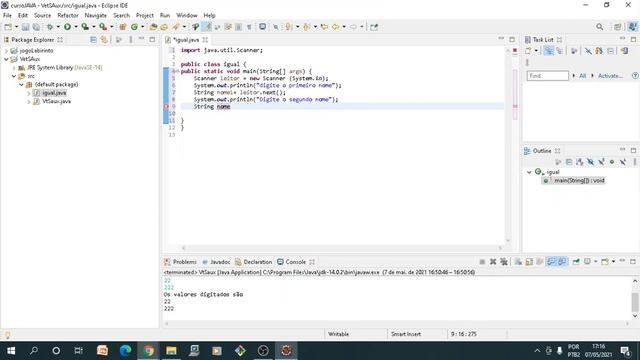This screenshot has height=360, width=640.
Task: Expand VtSaux.java tree node
Action: [29, 101]
